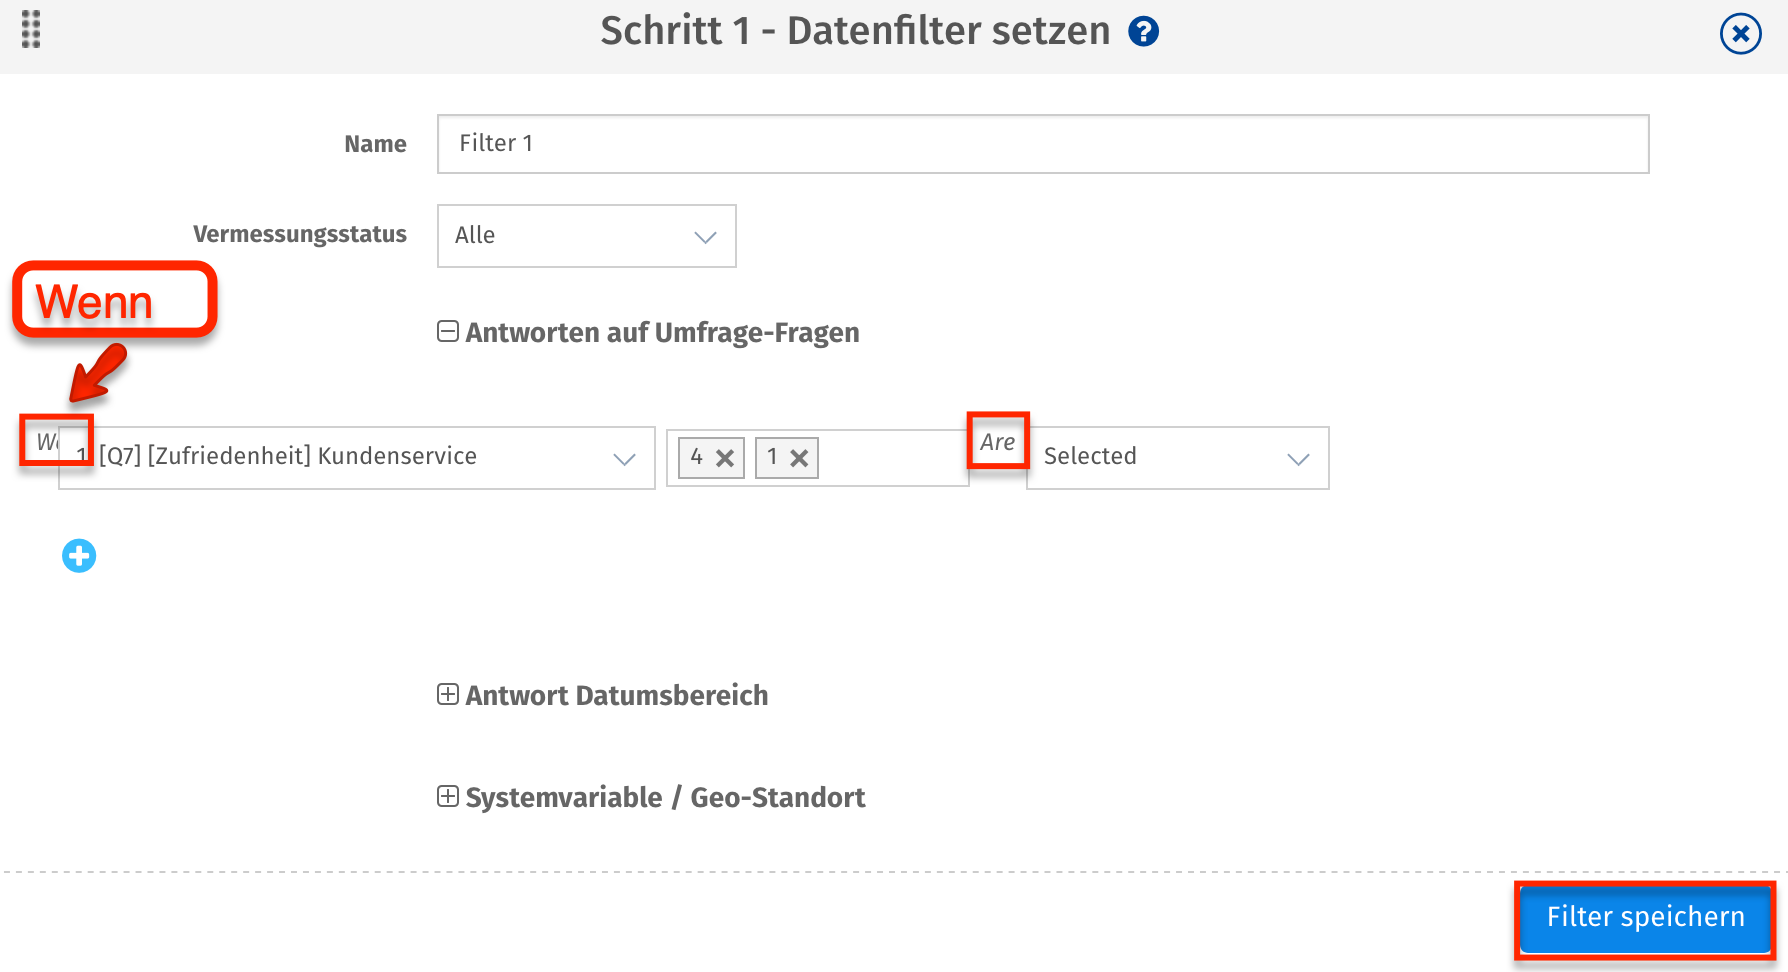This screenshot has height=972, width=1788.
Task: Click the drag handle dots icon
Action: tap(31, 30)
